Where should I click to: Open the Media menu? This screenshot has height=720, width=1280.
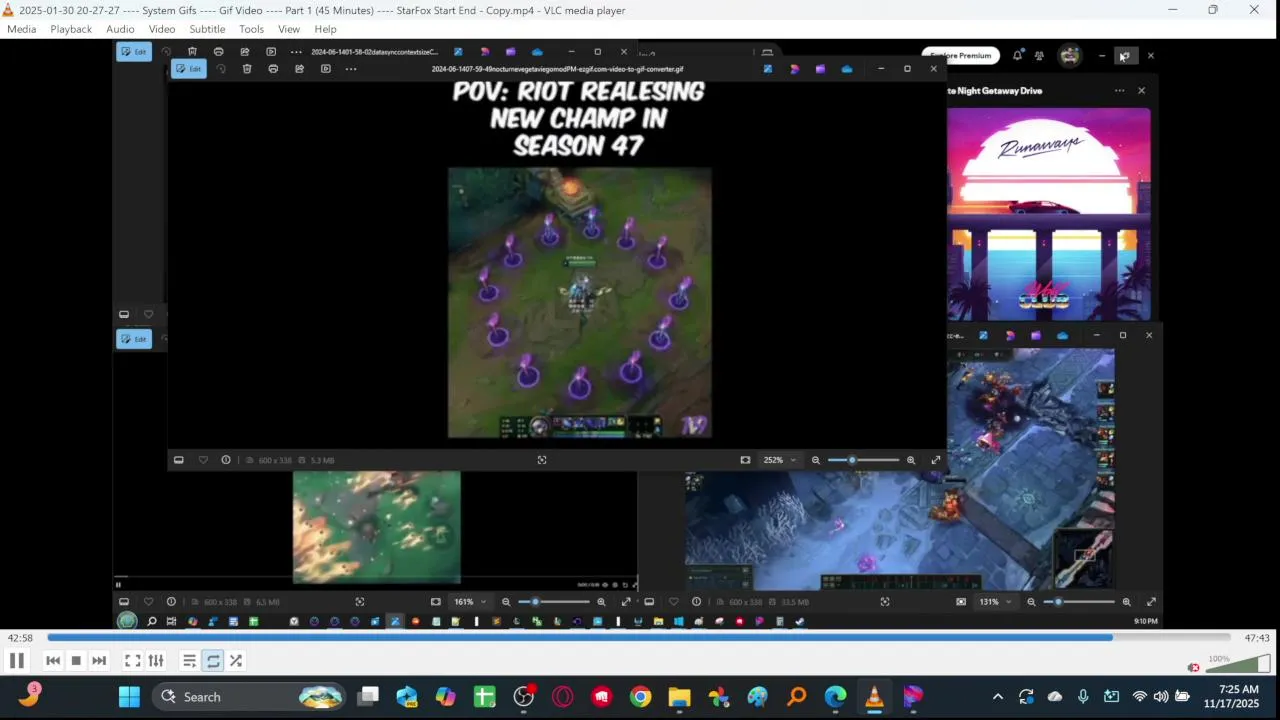point(22,29)
